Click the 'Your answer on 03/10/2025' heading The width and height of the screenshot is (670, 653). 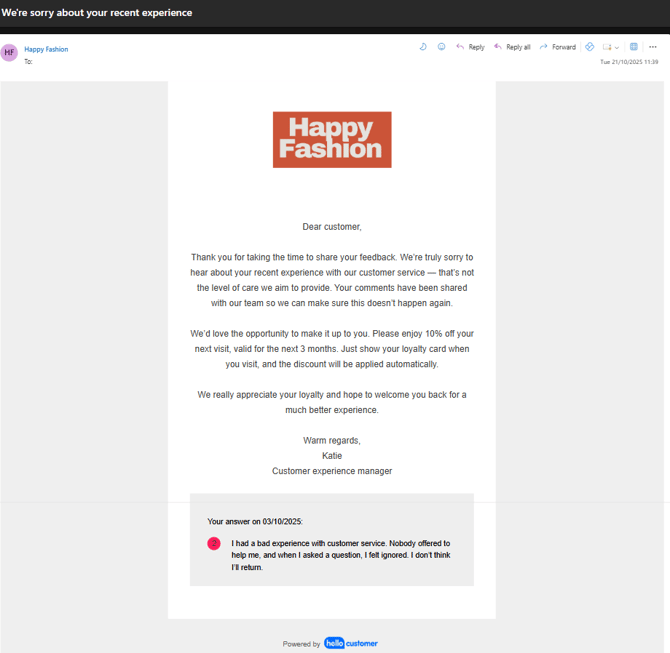point(255,521)
